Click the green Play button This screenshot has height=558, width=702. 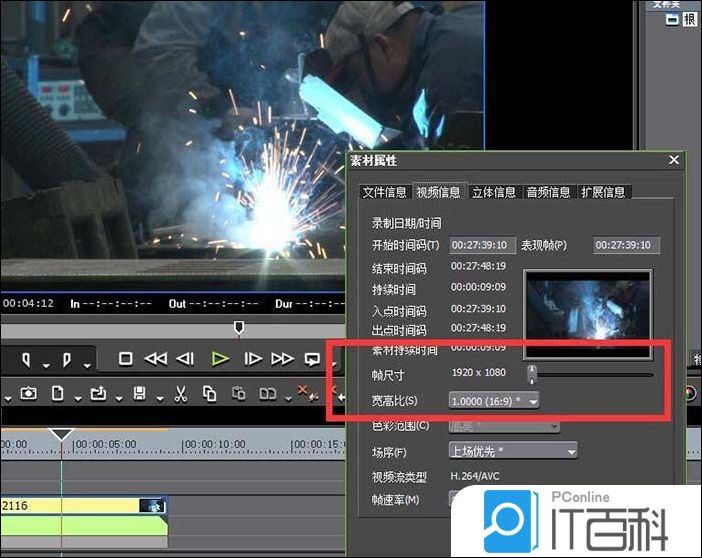coord(221,358)
